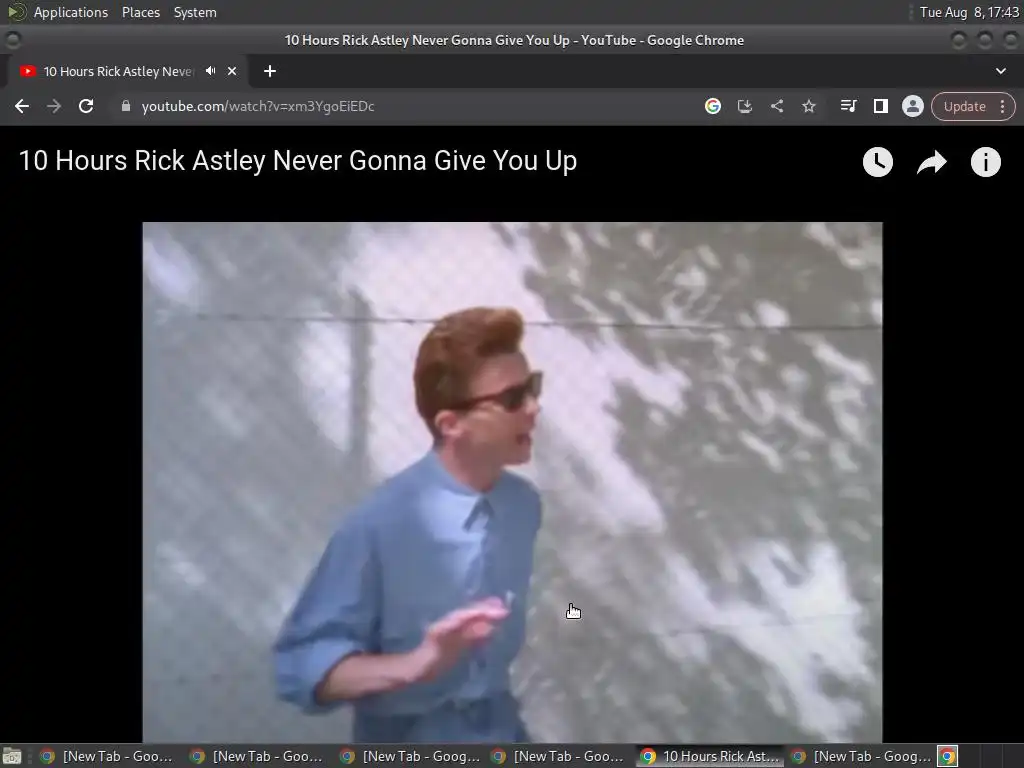Viewport: 1024px width, 768px height.
Task: Click the Chrome icon at taskbar end
Action: pyautogui.click(x=948, y=756)
